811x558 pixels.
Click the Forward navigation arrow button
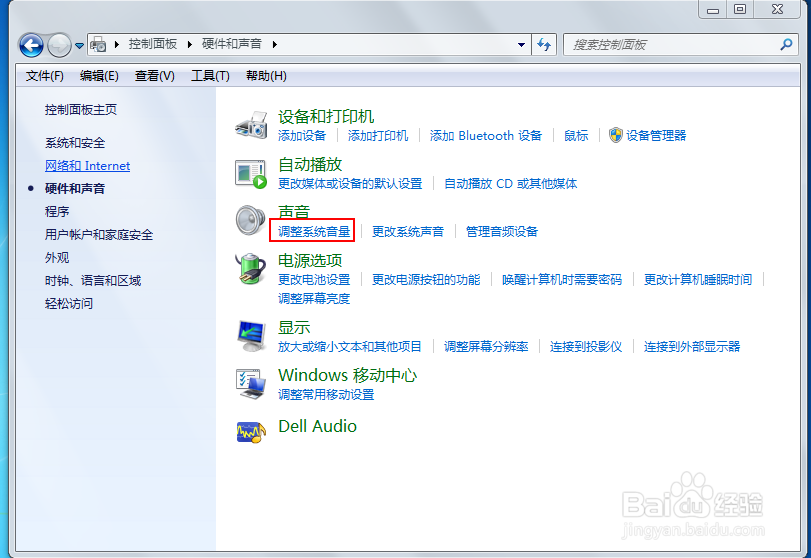pos(59,45)
